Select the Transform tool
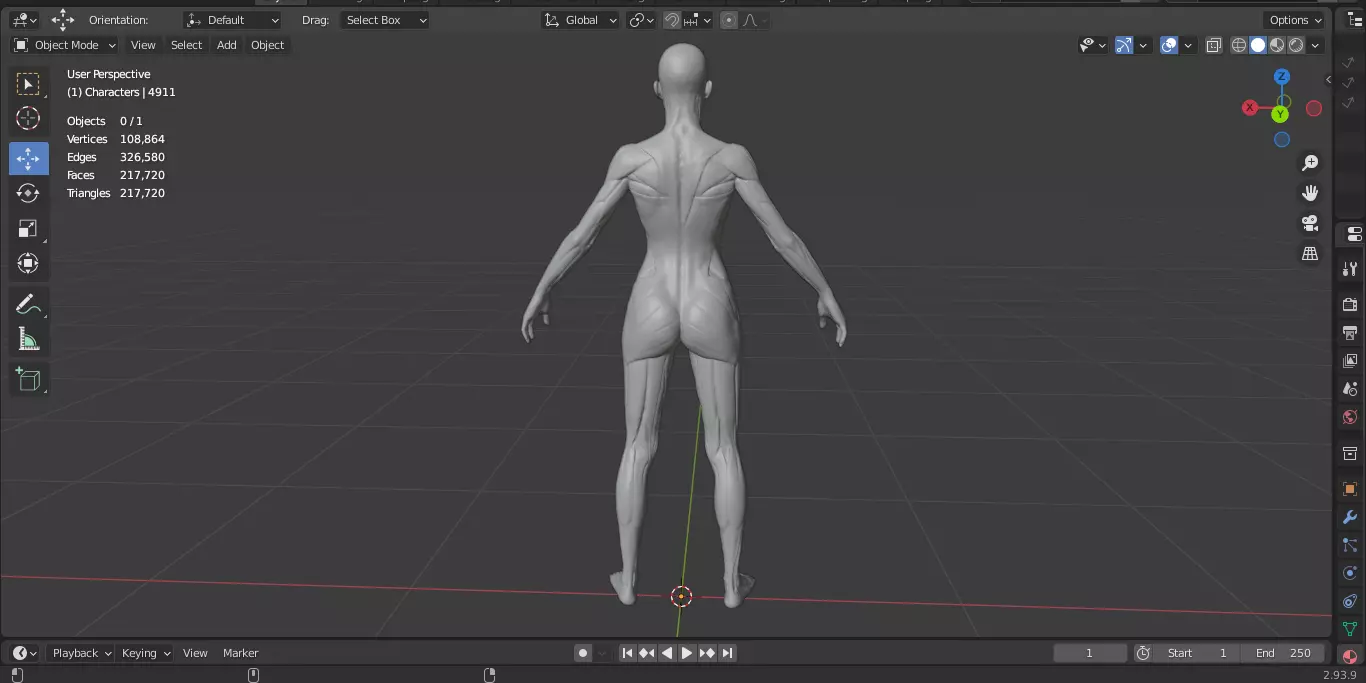1366x683 pixels. click(28, 263)
